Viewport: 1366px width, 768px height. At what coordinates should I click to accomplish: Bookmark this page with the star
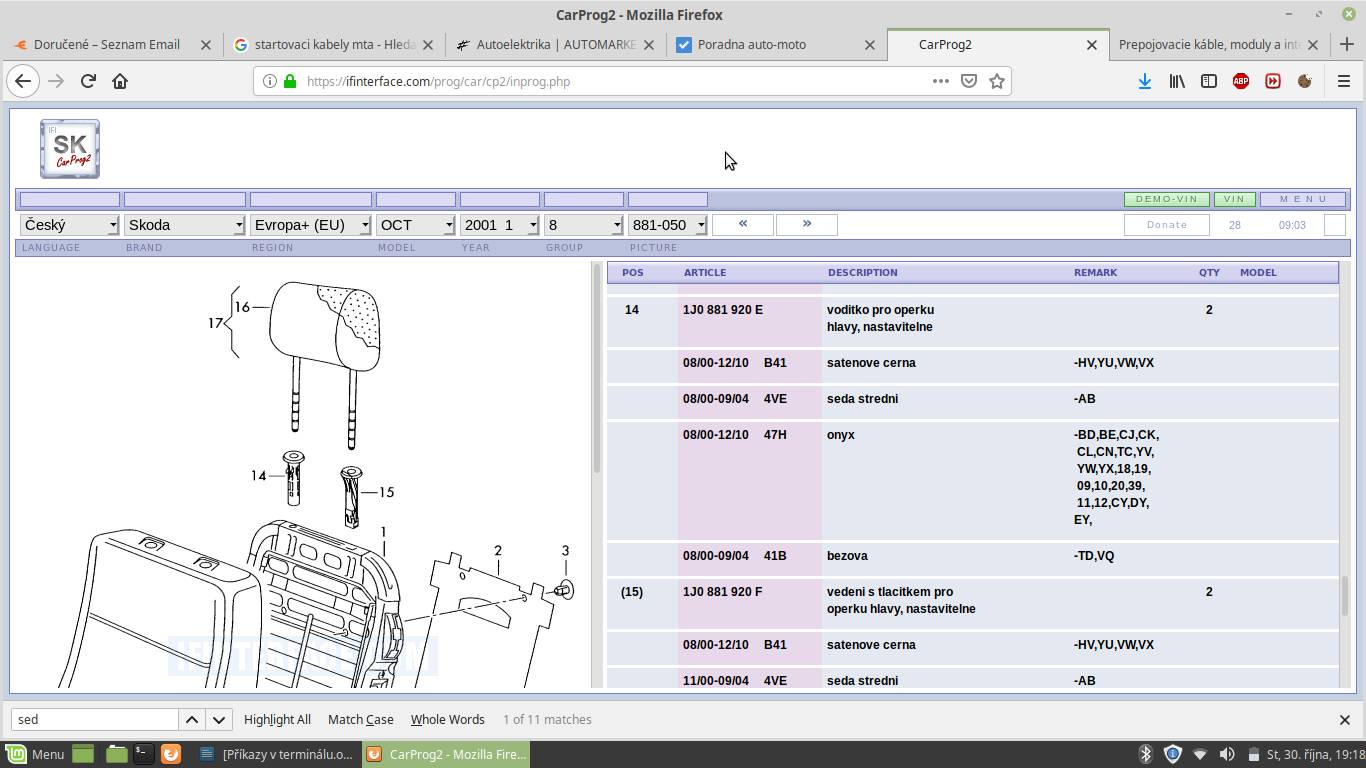click(x=996, y=81)
